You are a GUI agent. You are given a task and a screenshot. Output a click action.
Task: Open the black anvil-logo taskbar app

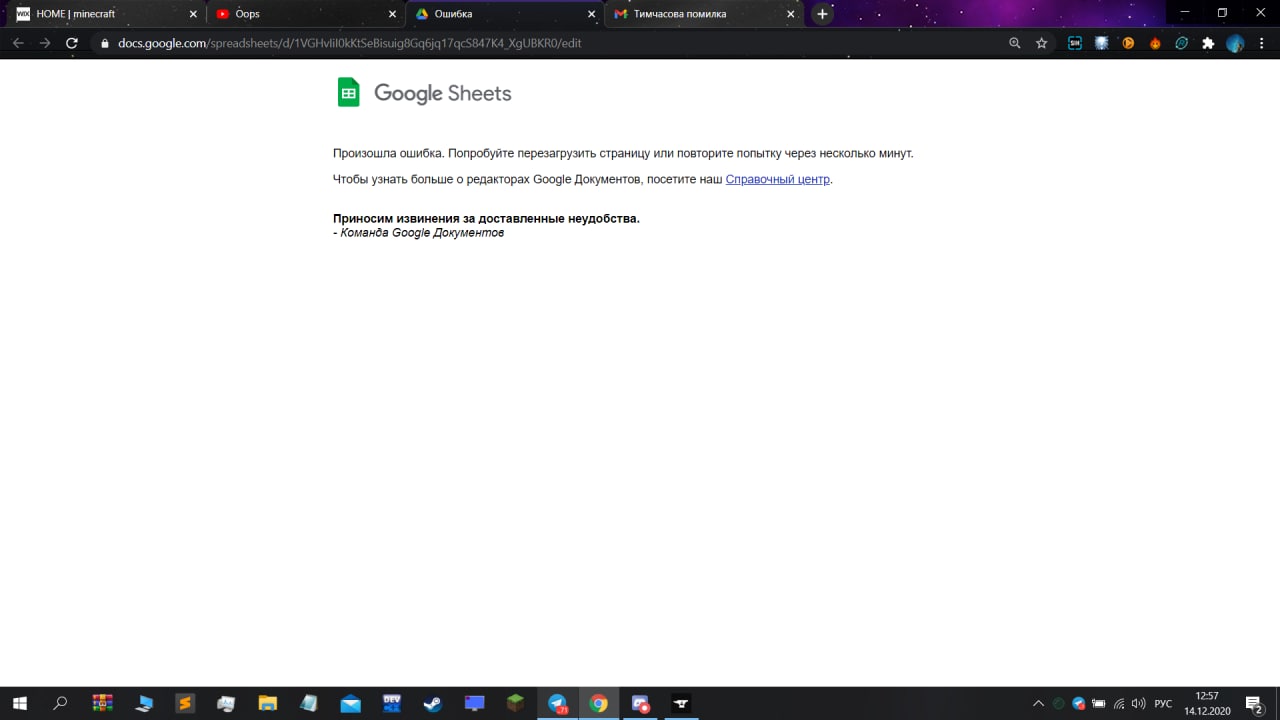pyautogui.click(x=681, y=703)
